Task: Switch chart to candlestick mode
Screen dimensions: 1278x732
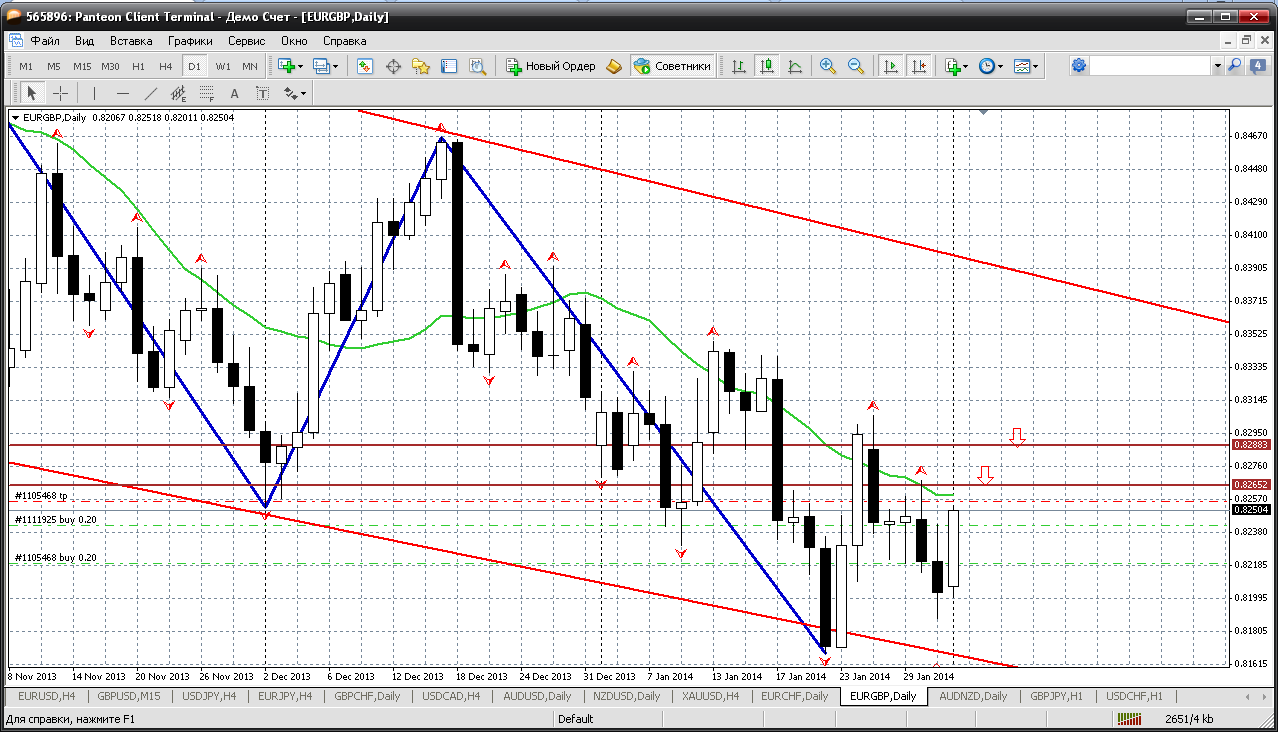Action: pos(767,66)
